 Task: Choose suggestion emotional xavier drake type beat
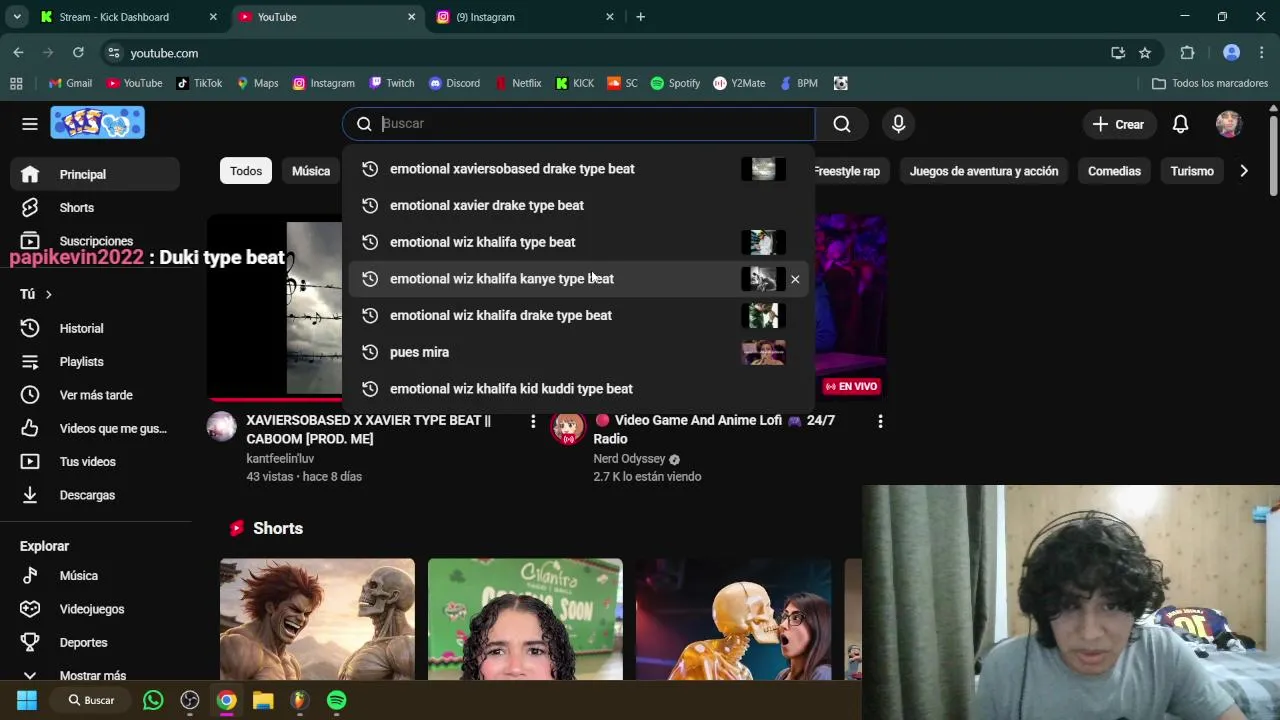[578, 205]
